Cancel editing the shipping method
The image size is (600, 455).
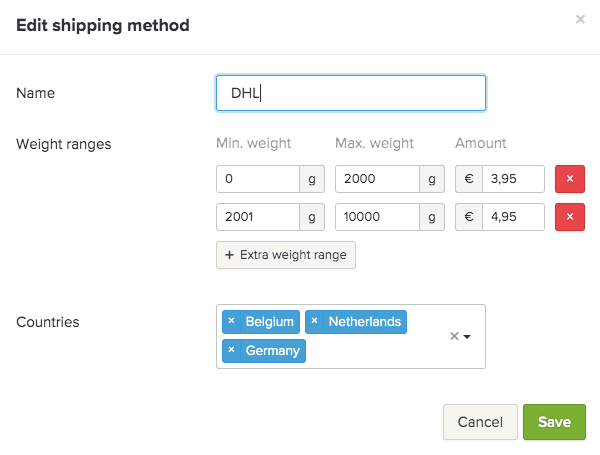(480, 422)
